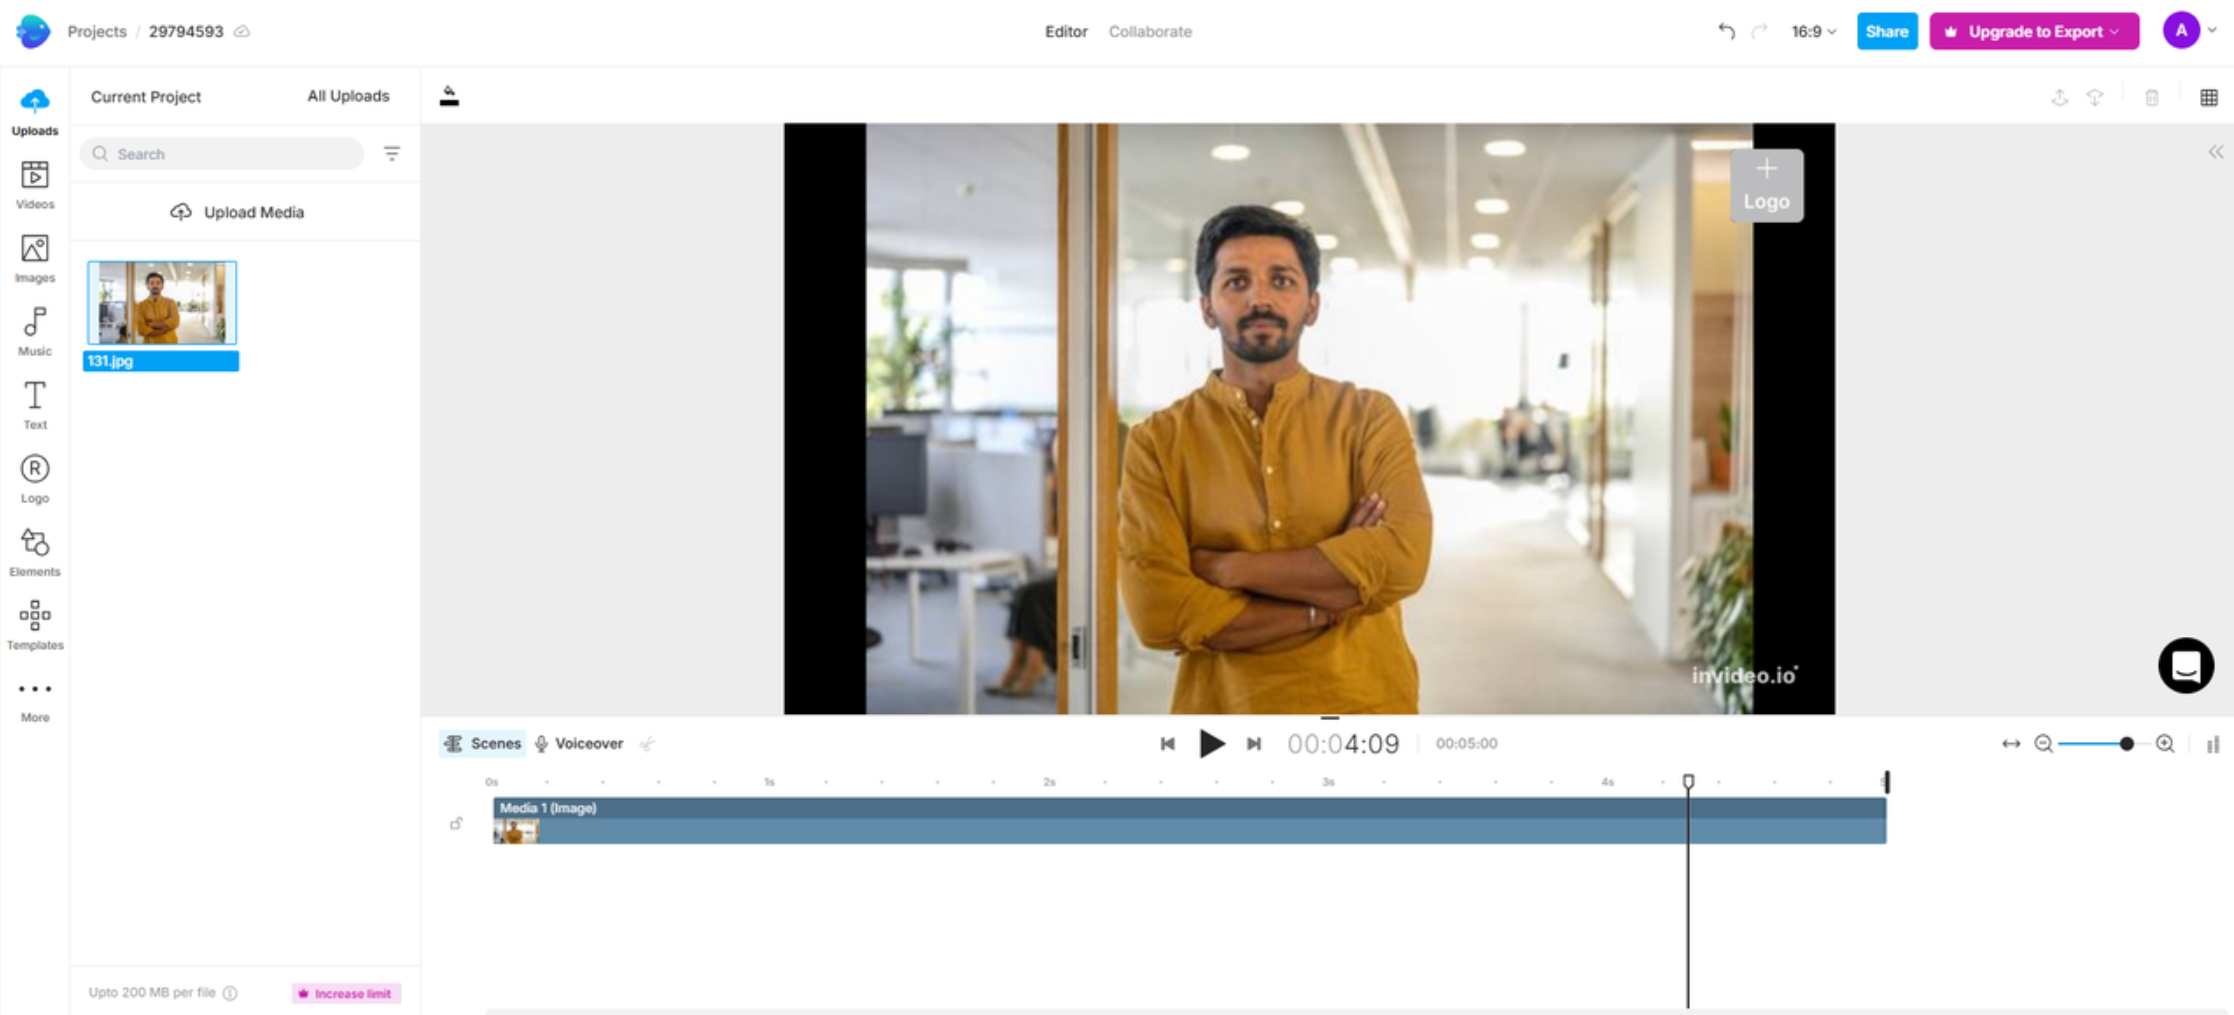Click the undo arrow in the top bar
Viewport: 2234px width, 1015px height.
pos(1725,31)
